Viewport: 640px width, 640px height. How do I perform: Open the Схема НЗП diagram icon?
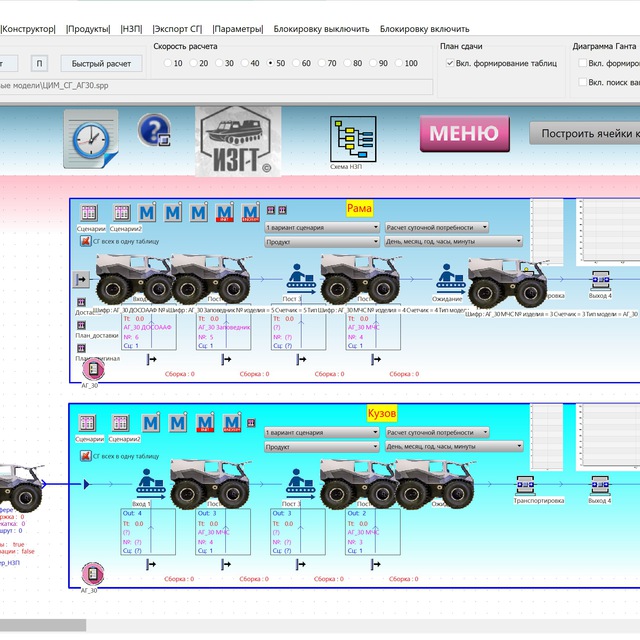(353, 139)
